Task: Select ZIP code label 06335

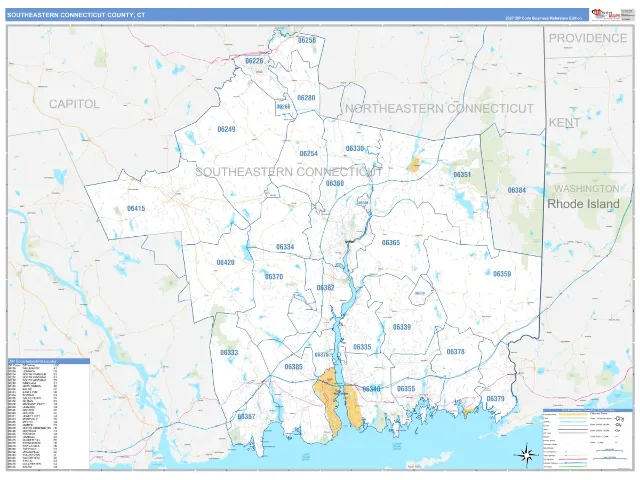Action: pyautogui.click(x=362, y=347)
